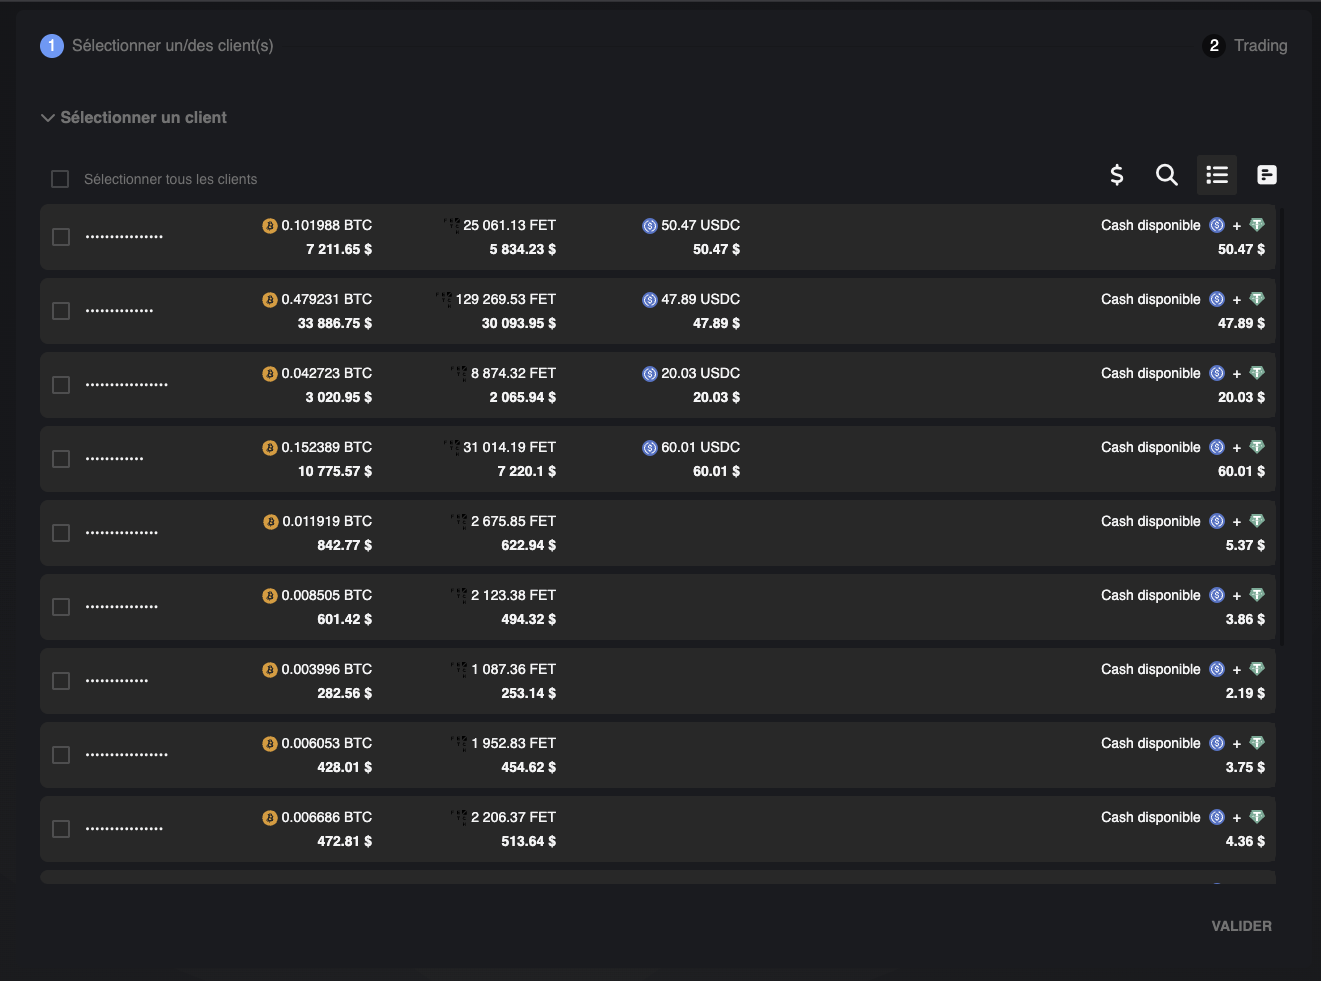
Task: Open the client search magnifier icon
Action: pyautogui.click(x=1167, y=175)
